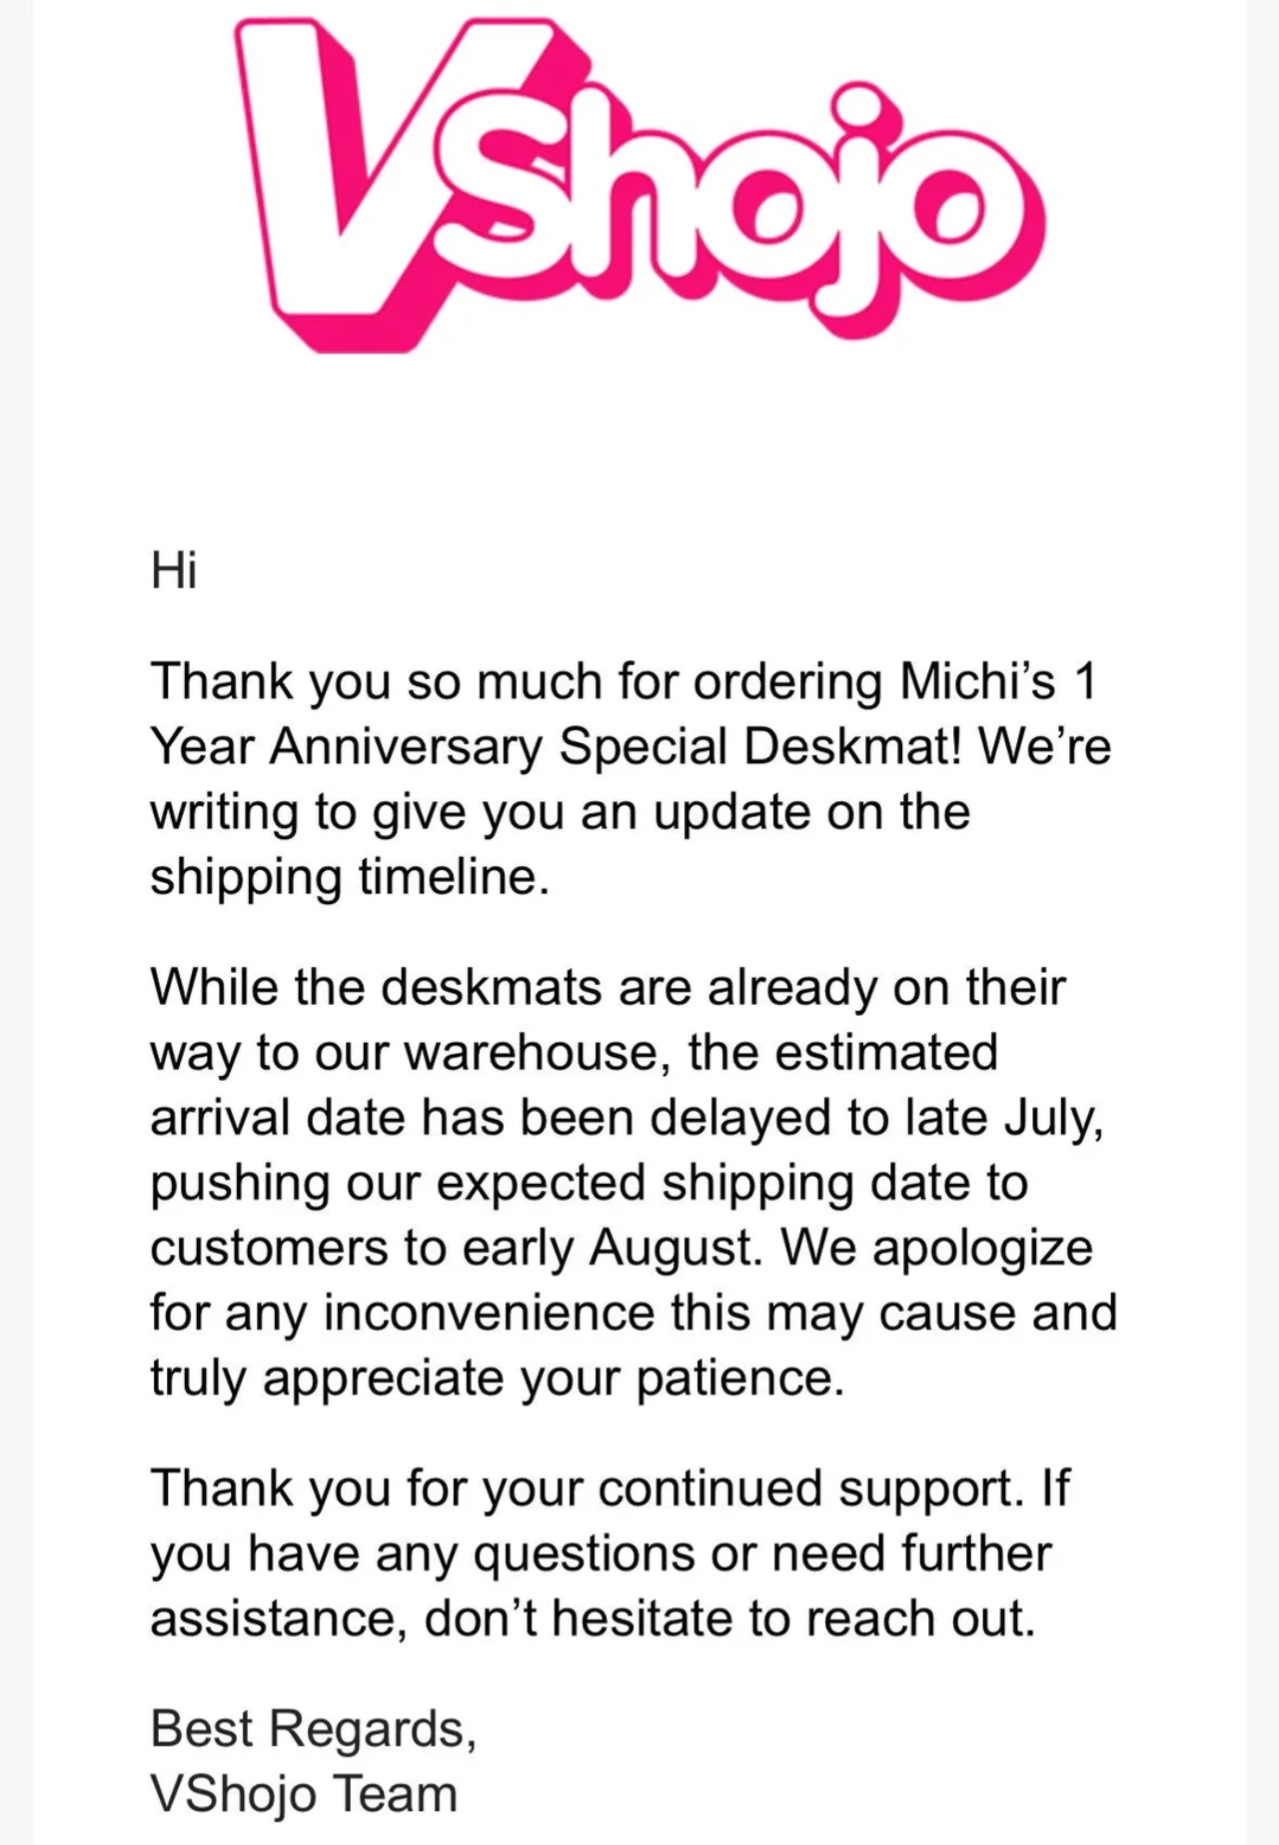Click 'don't hesitate to reach out.'

pyautogui.click(x=729, y=1619)
